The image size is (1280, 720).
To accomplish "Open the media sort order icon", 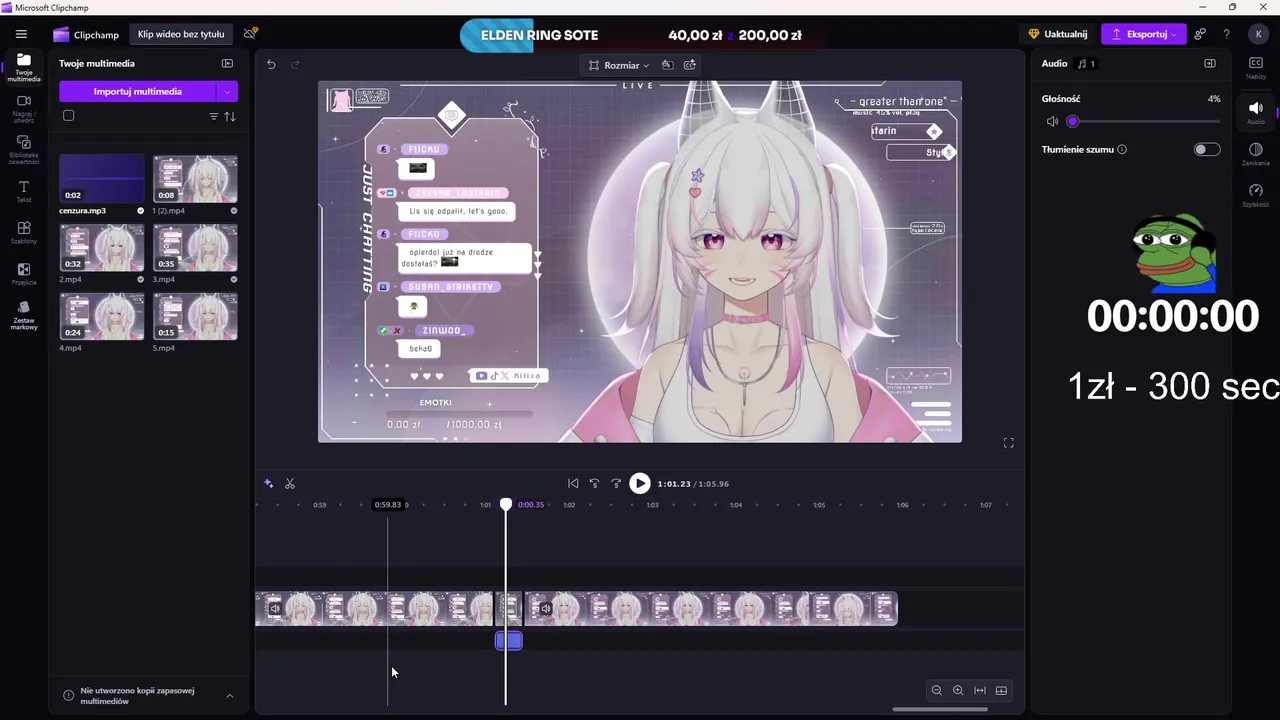I will 230,117.
